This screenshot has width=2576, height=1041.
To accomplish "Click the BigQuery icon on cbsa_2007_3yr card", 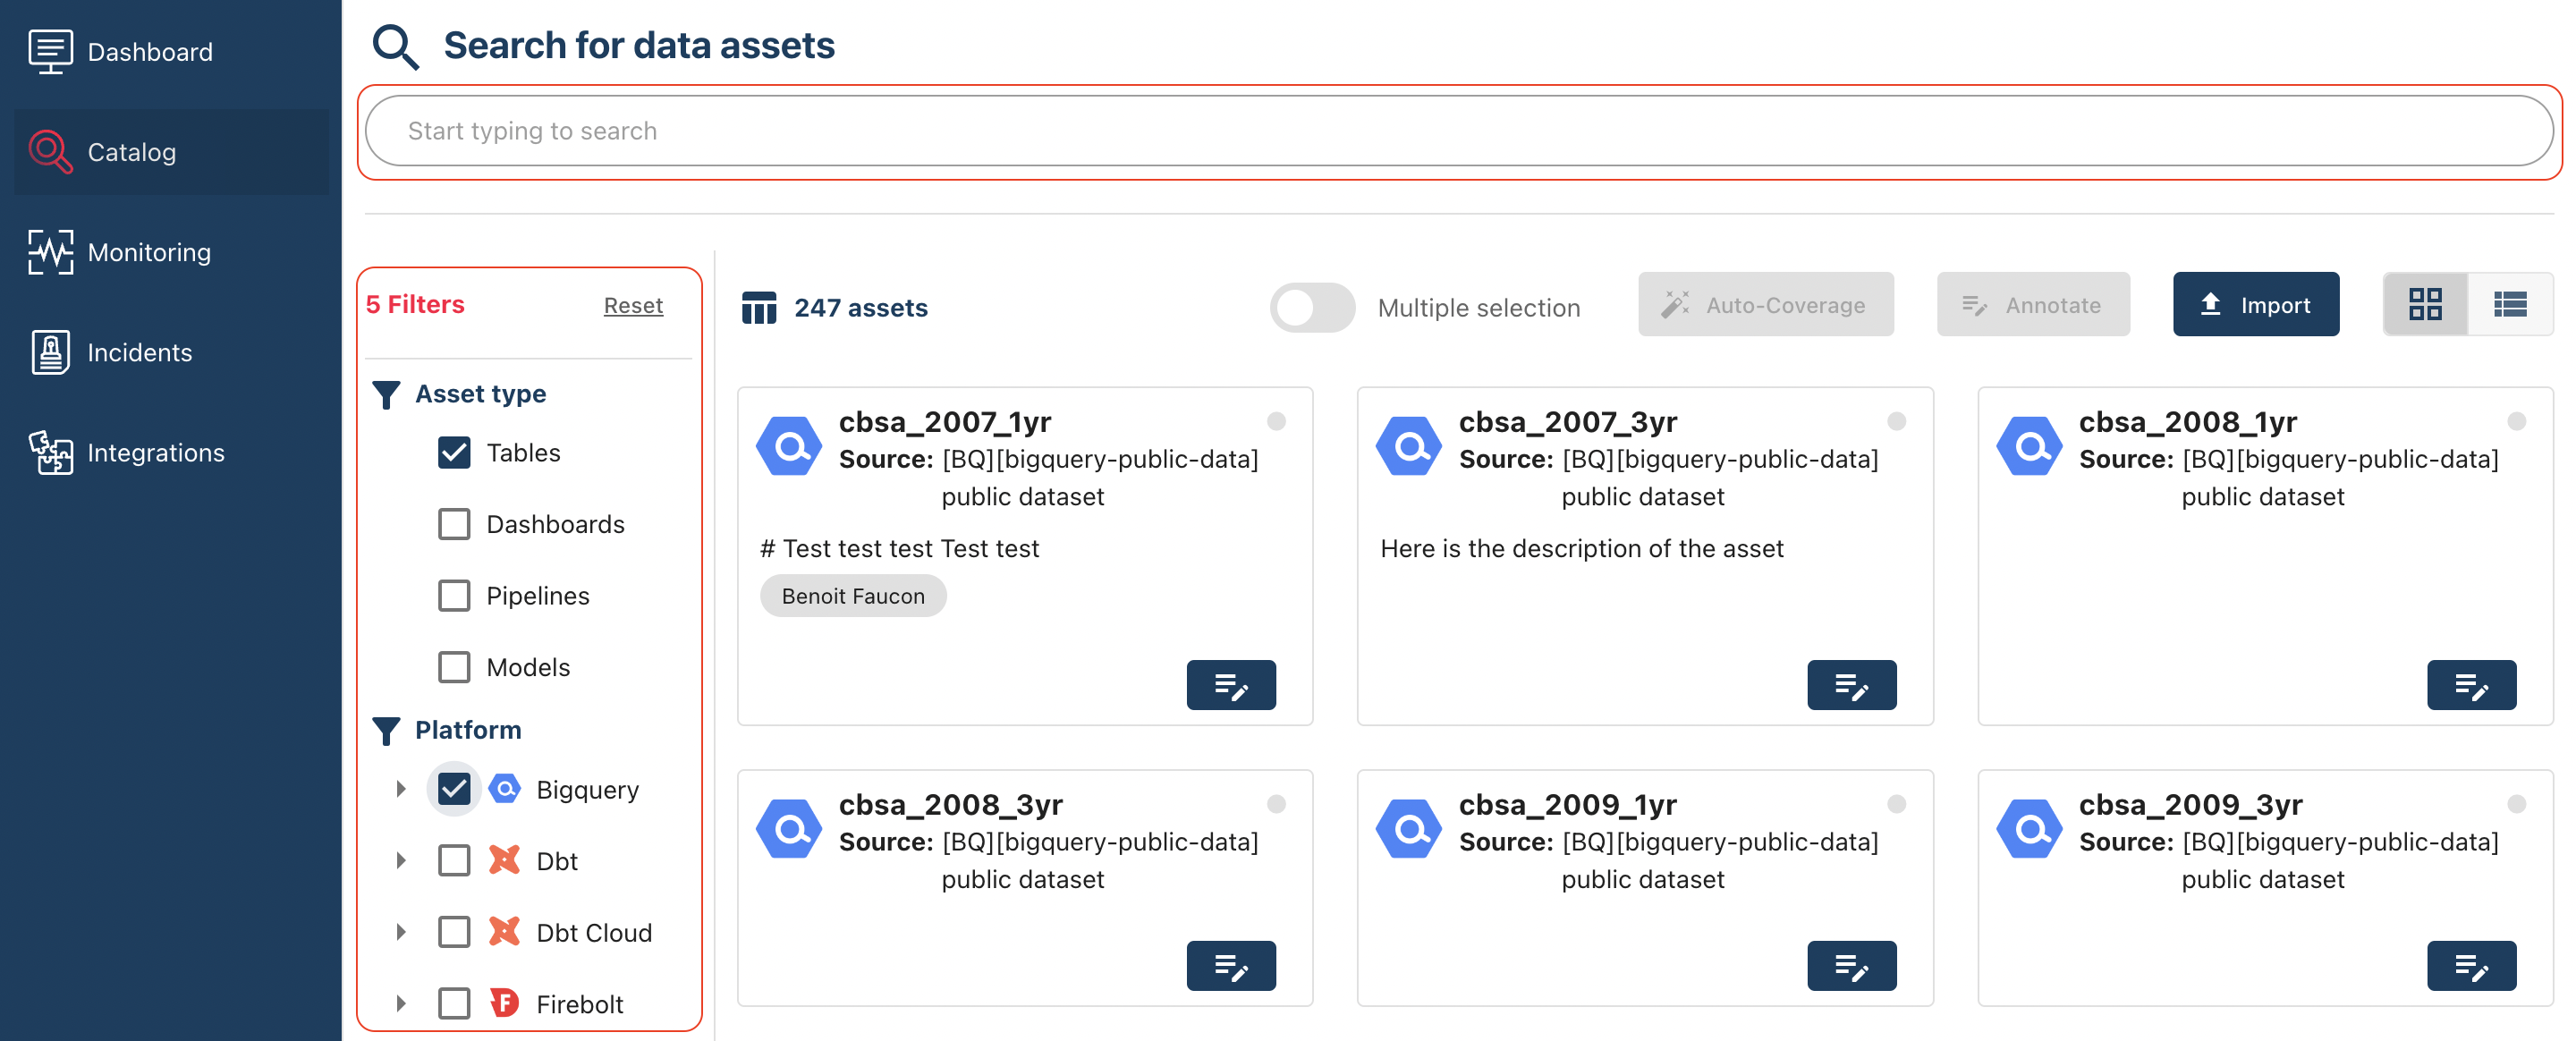I will click(x=1409, y=446).
